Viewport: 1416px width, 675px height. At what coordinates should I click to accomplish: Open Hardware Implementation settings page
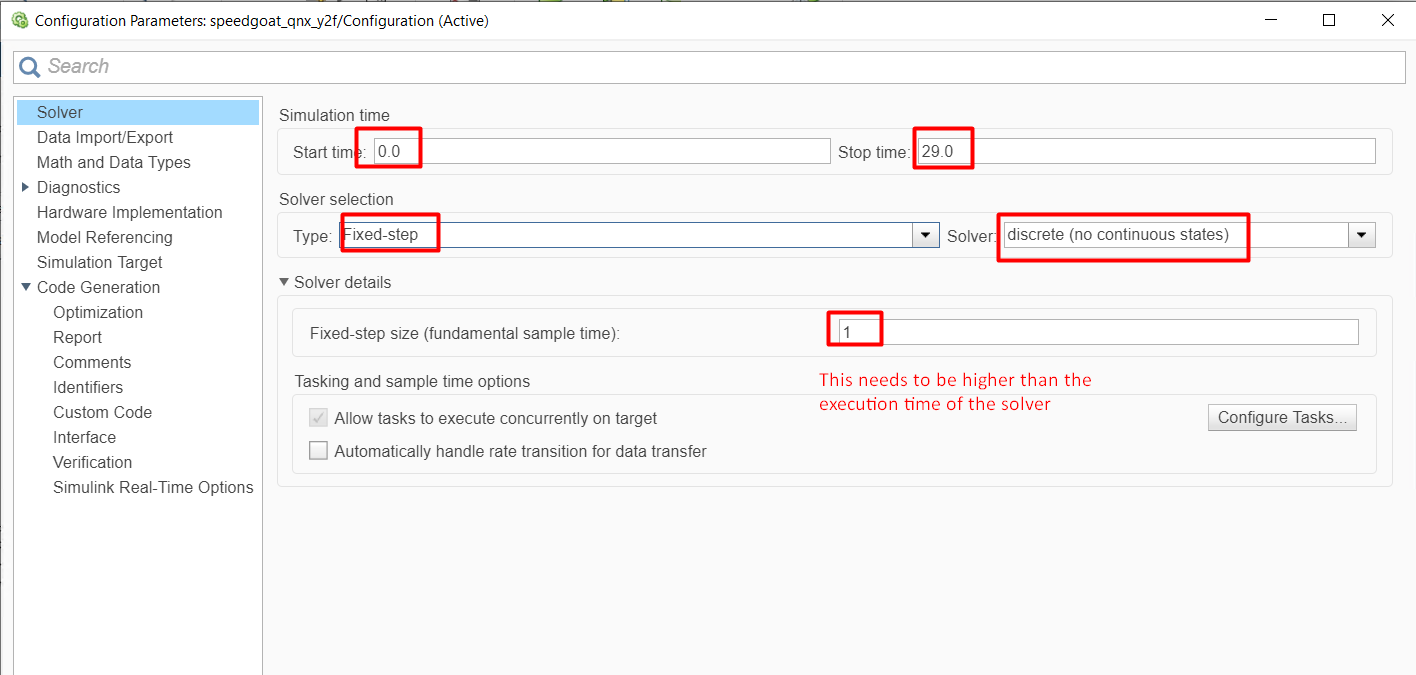tap(129, 212)
